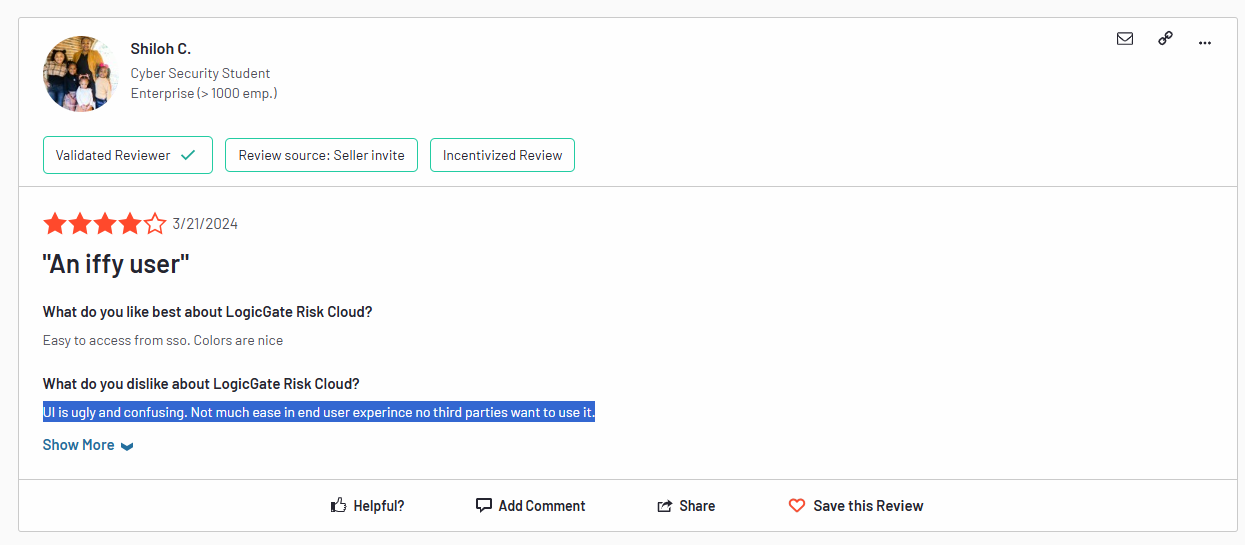This screenshot has width=1245, height=545.
Task: Click the chevron beside Show More
Action: (x=127, y=446)
